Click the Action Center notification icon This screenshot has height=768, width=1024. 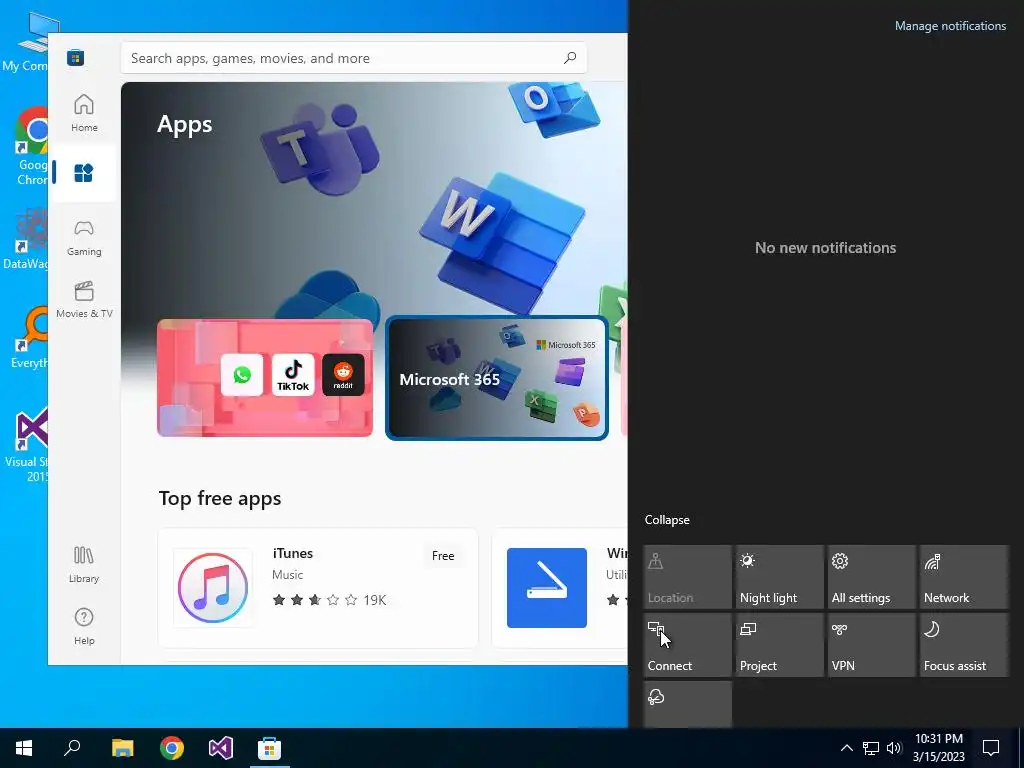(991, 748)
